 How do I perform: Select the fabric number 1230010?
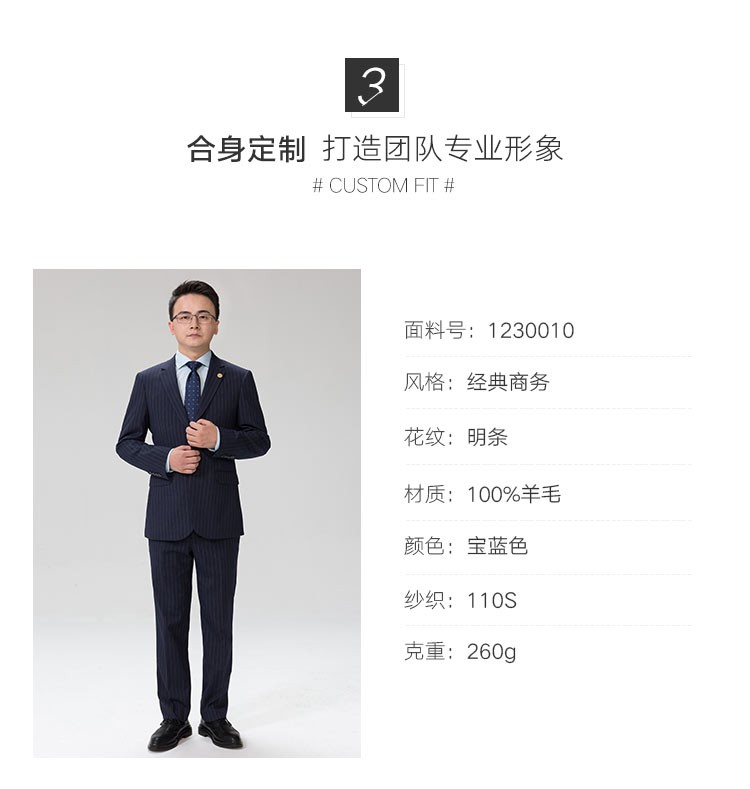click(531, 331)
